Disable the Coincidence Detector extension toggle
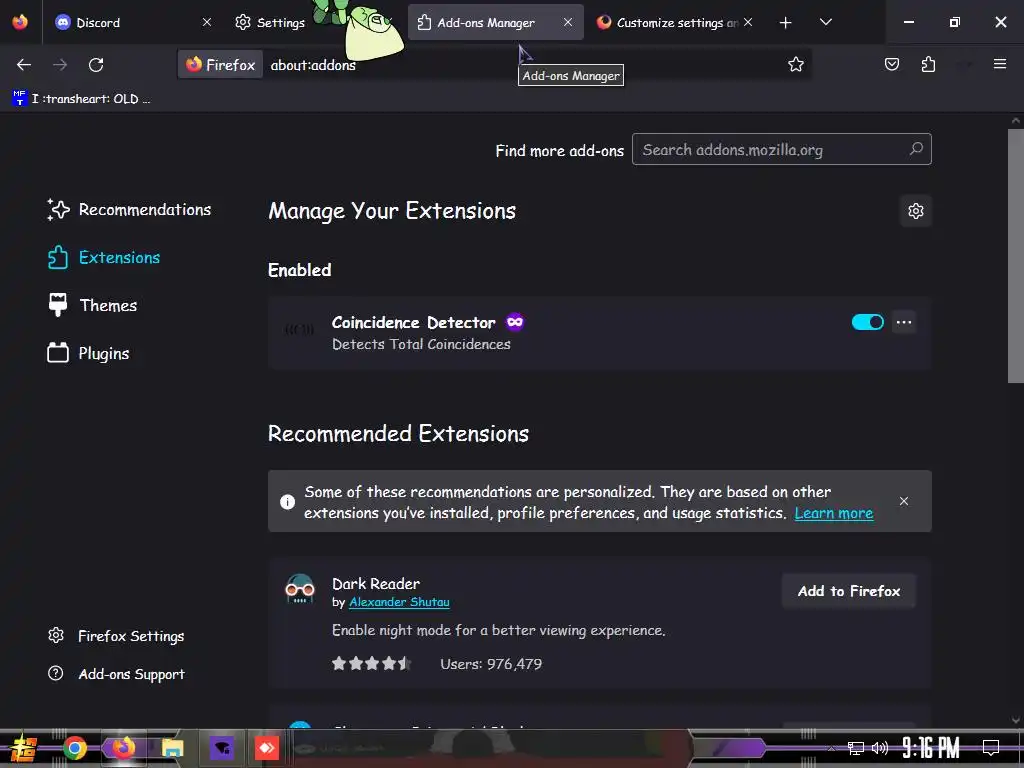Image resolution: width=1024 pixels, height=768 pixels. (x=867, y=322)
